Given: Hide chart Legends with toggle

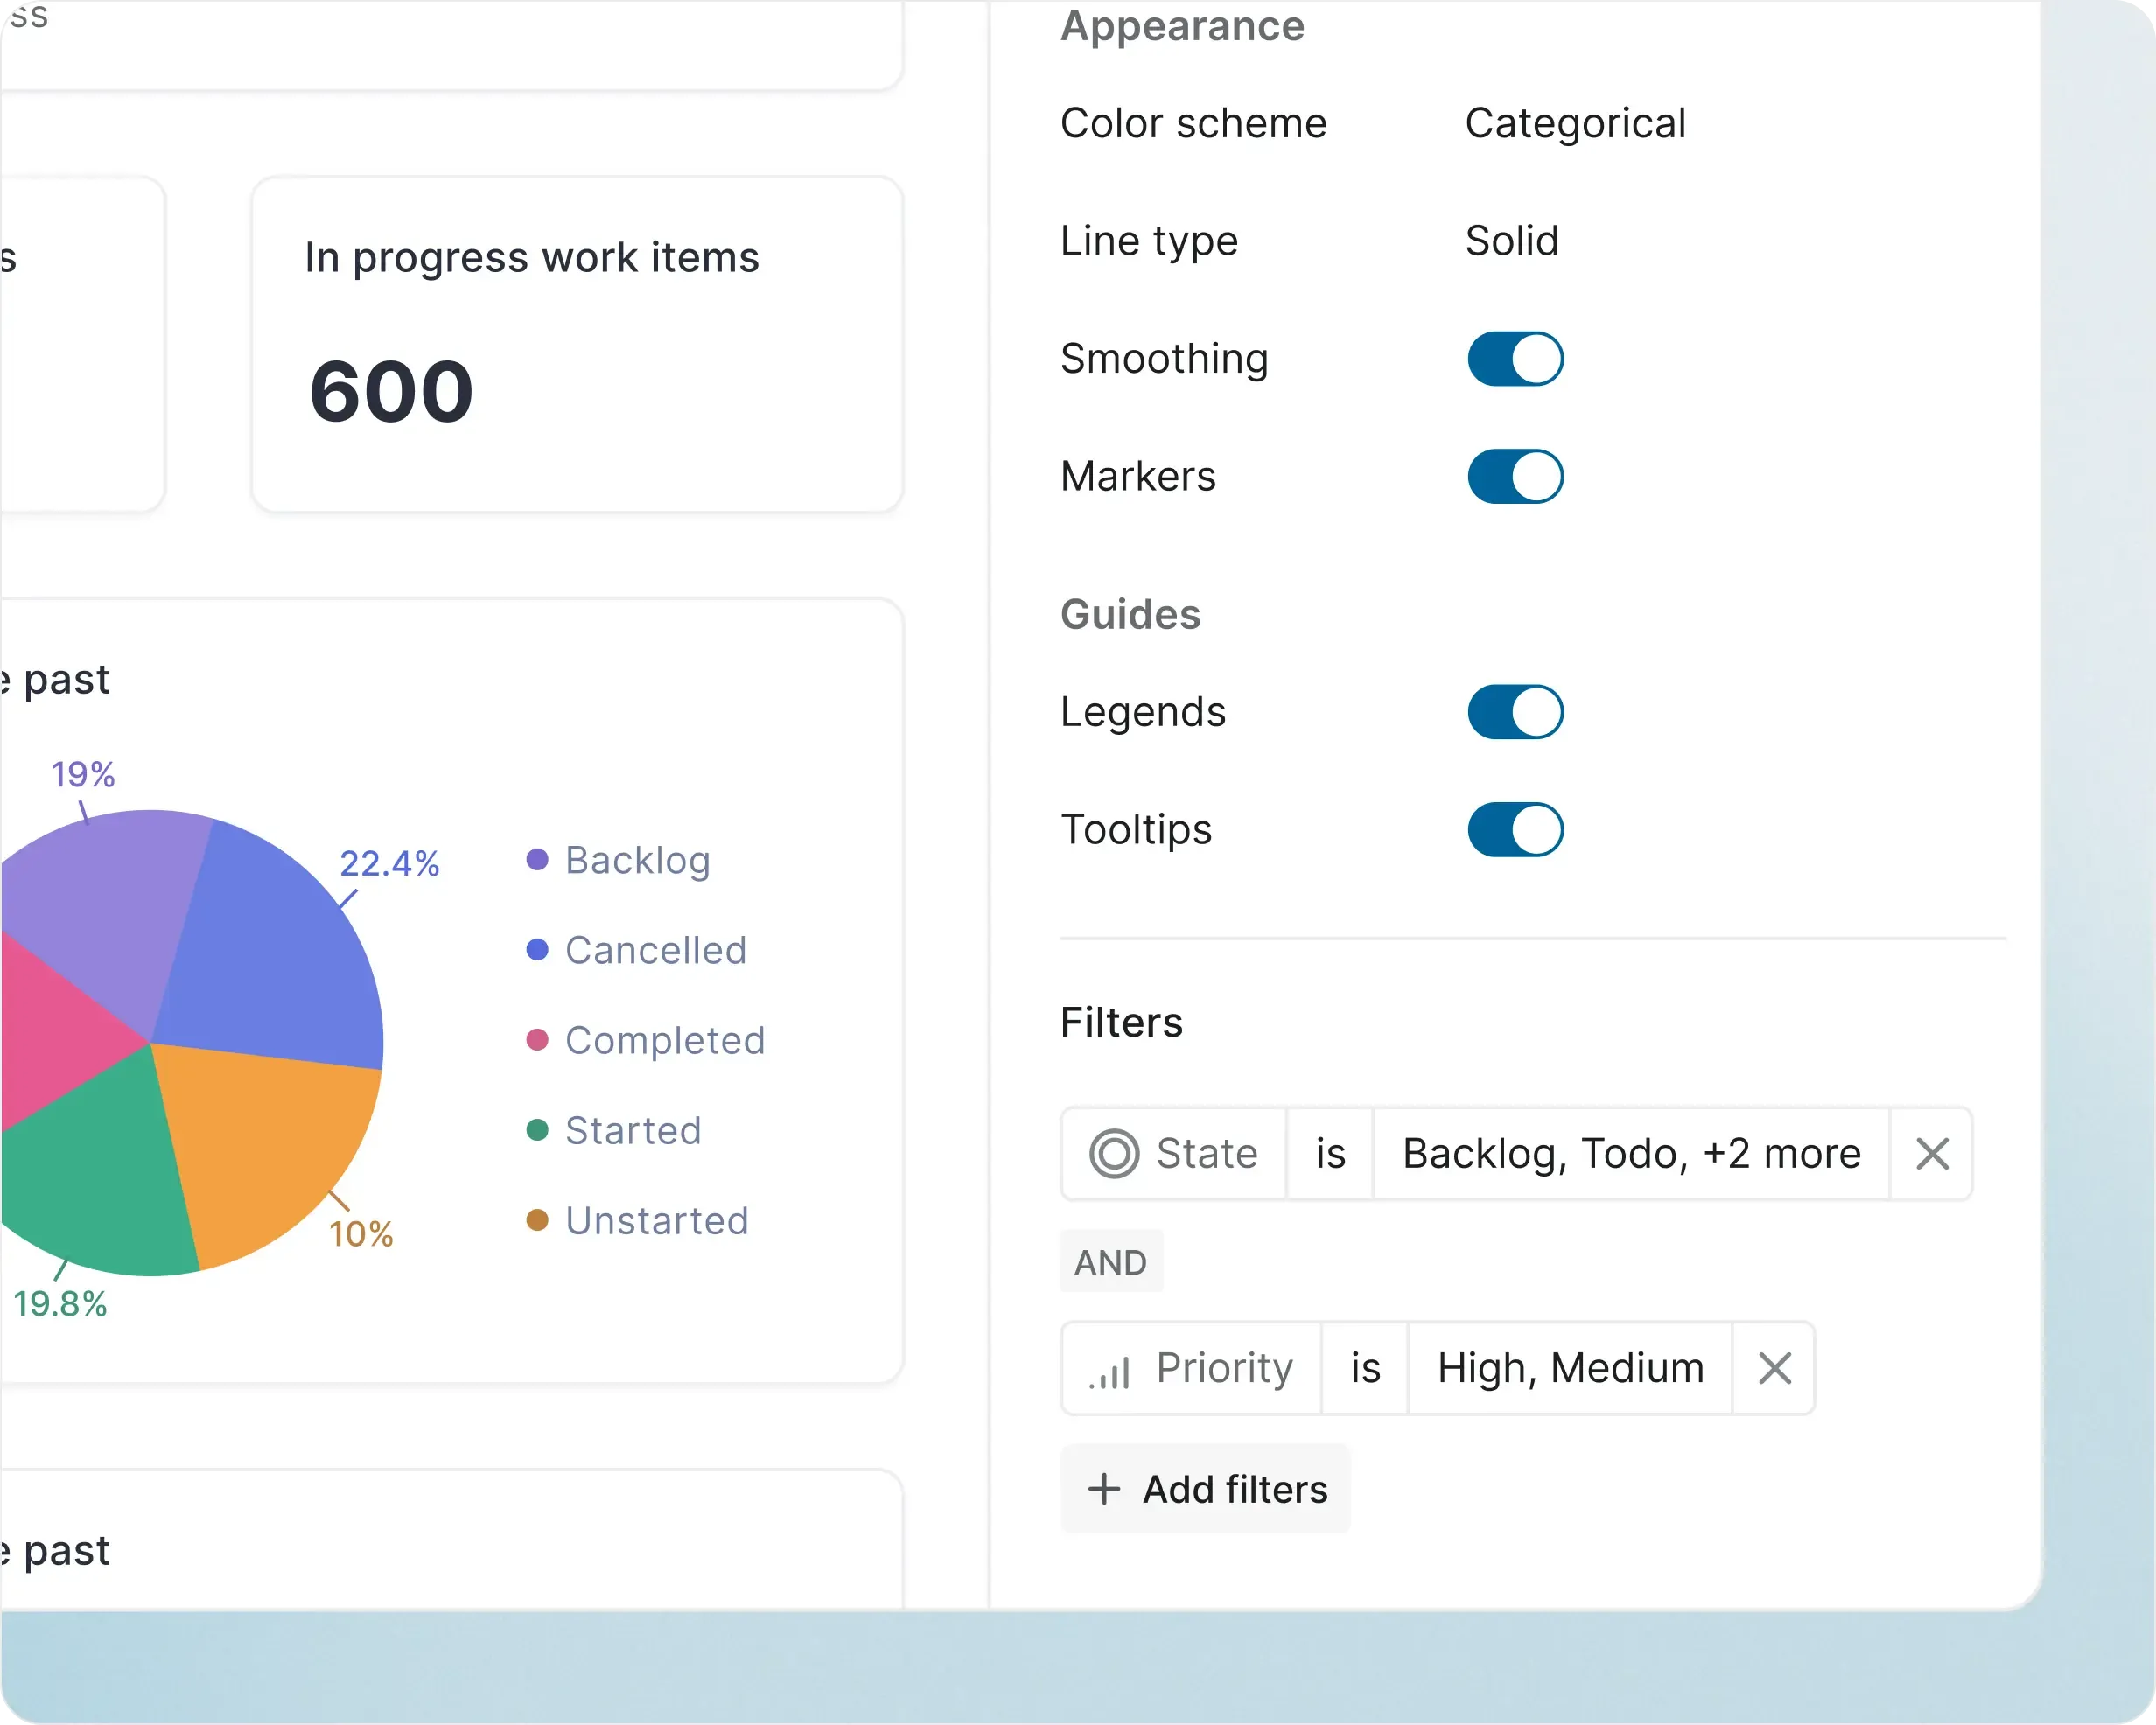Looking at the screenshot, I should click(1514, 712).
